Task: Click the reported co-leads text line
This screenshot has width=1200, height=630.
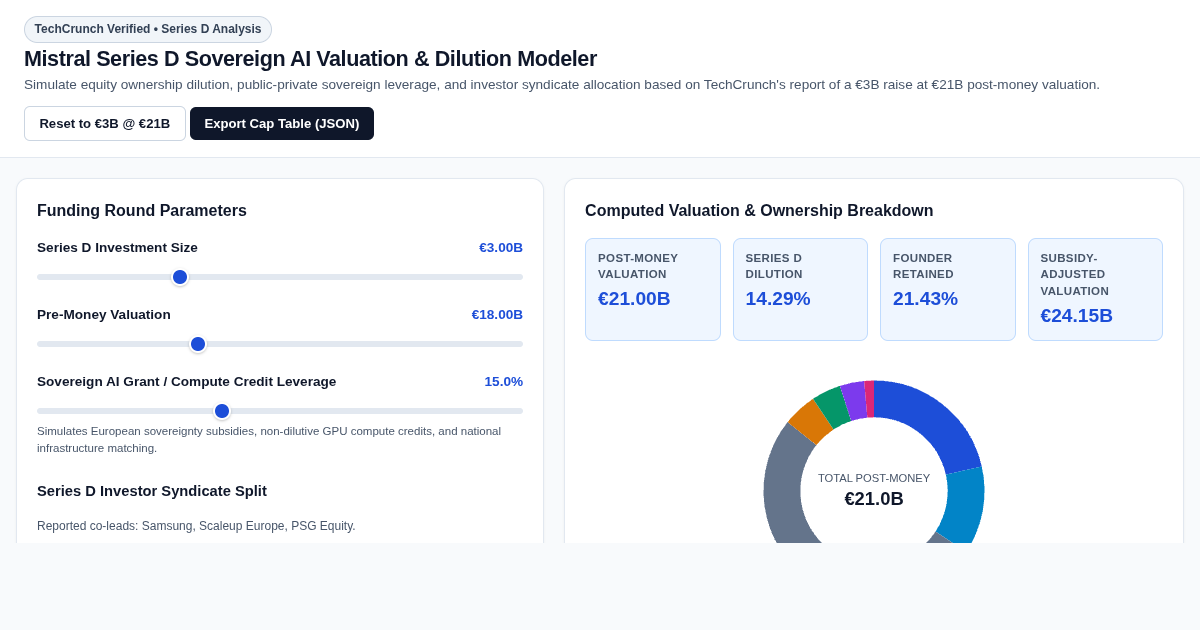Action: coord(196,526)
